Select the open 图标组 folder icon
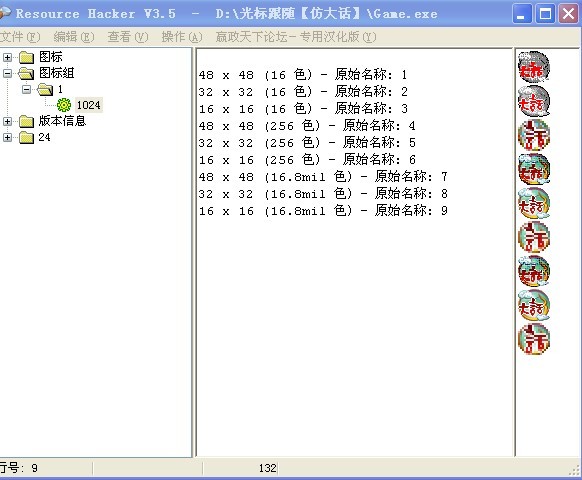582x480 pixels. click(x=26, y=73)
